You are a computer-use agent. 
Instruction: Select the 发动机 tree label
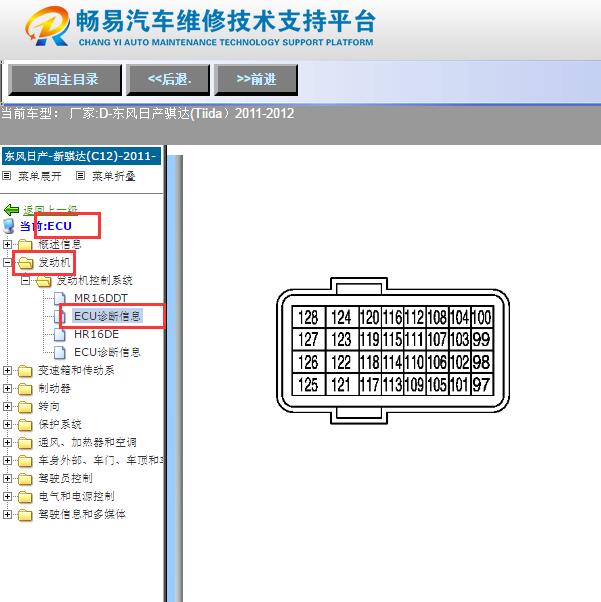(x=54, y=262)
